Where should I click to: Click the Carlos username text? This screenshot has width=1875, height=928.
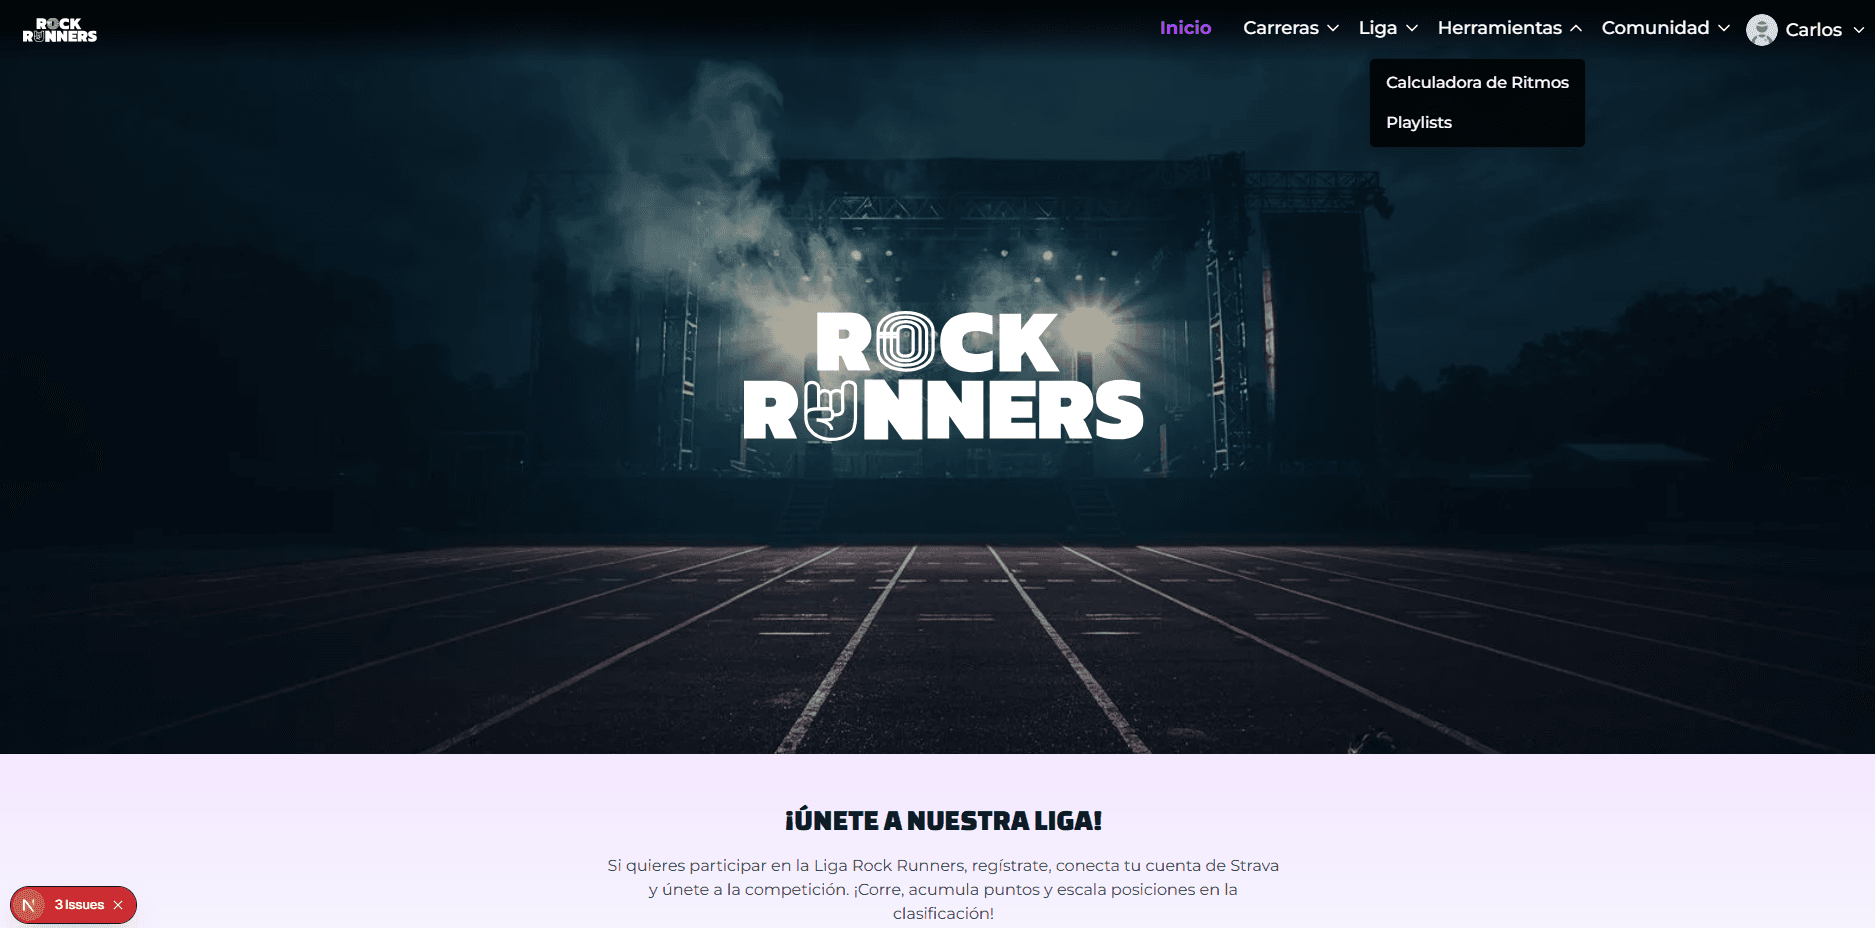coord(1813,30)
